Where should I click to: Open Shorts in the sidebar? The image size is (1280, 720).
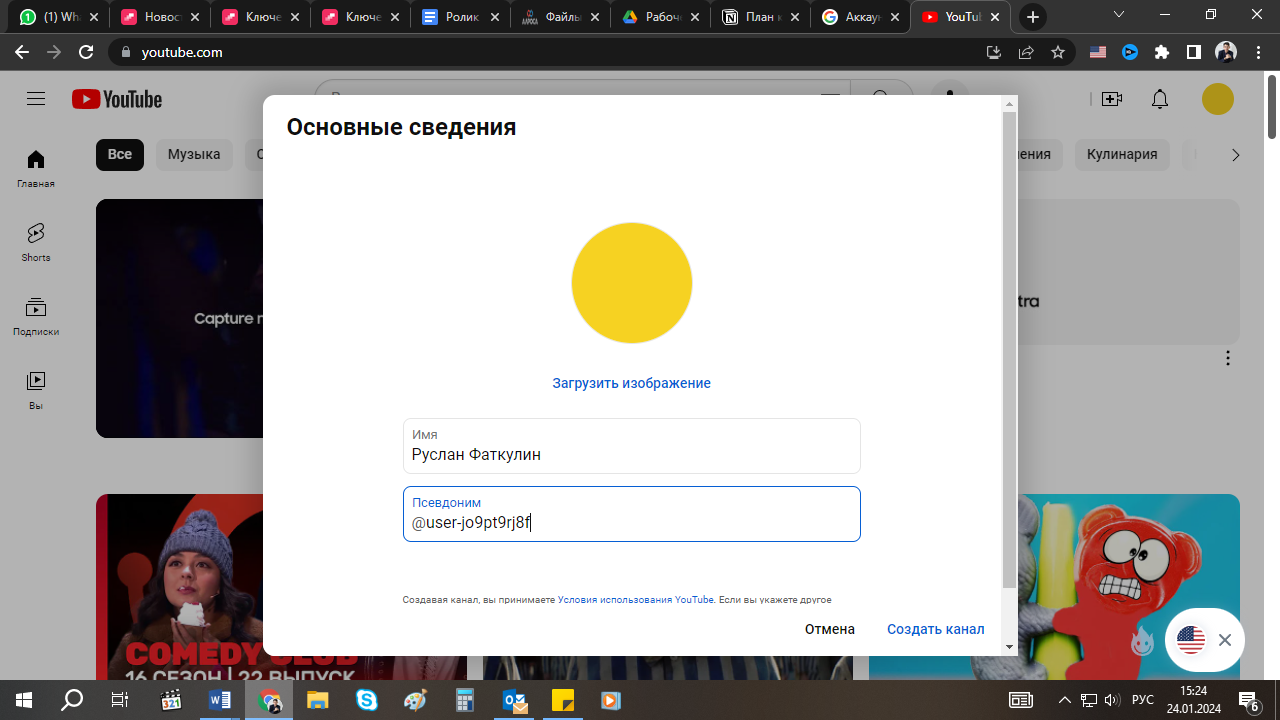pyautogui.click(x=36, y=242)
